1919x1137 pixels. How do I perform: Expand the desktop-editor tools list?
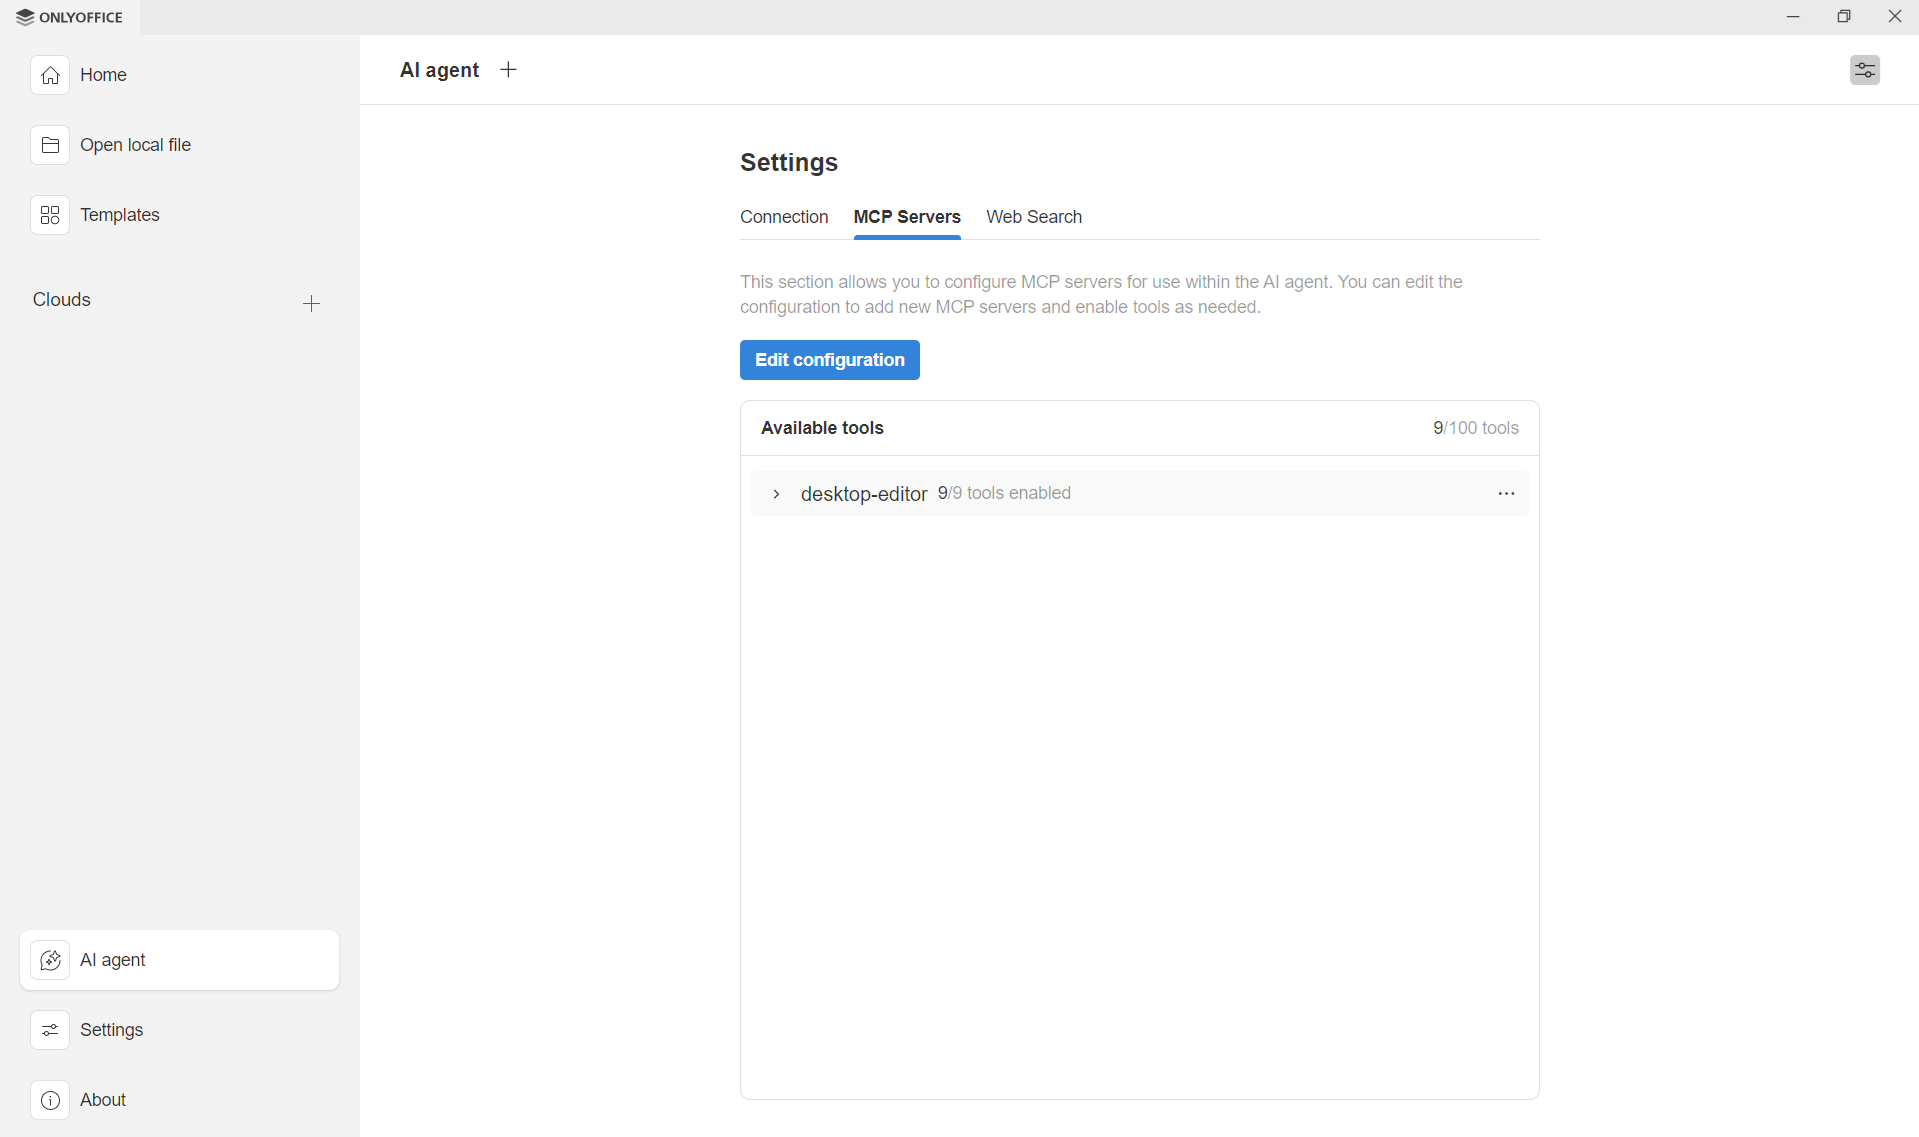click(x=776, y=493)
